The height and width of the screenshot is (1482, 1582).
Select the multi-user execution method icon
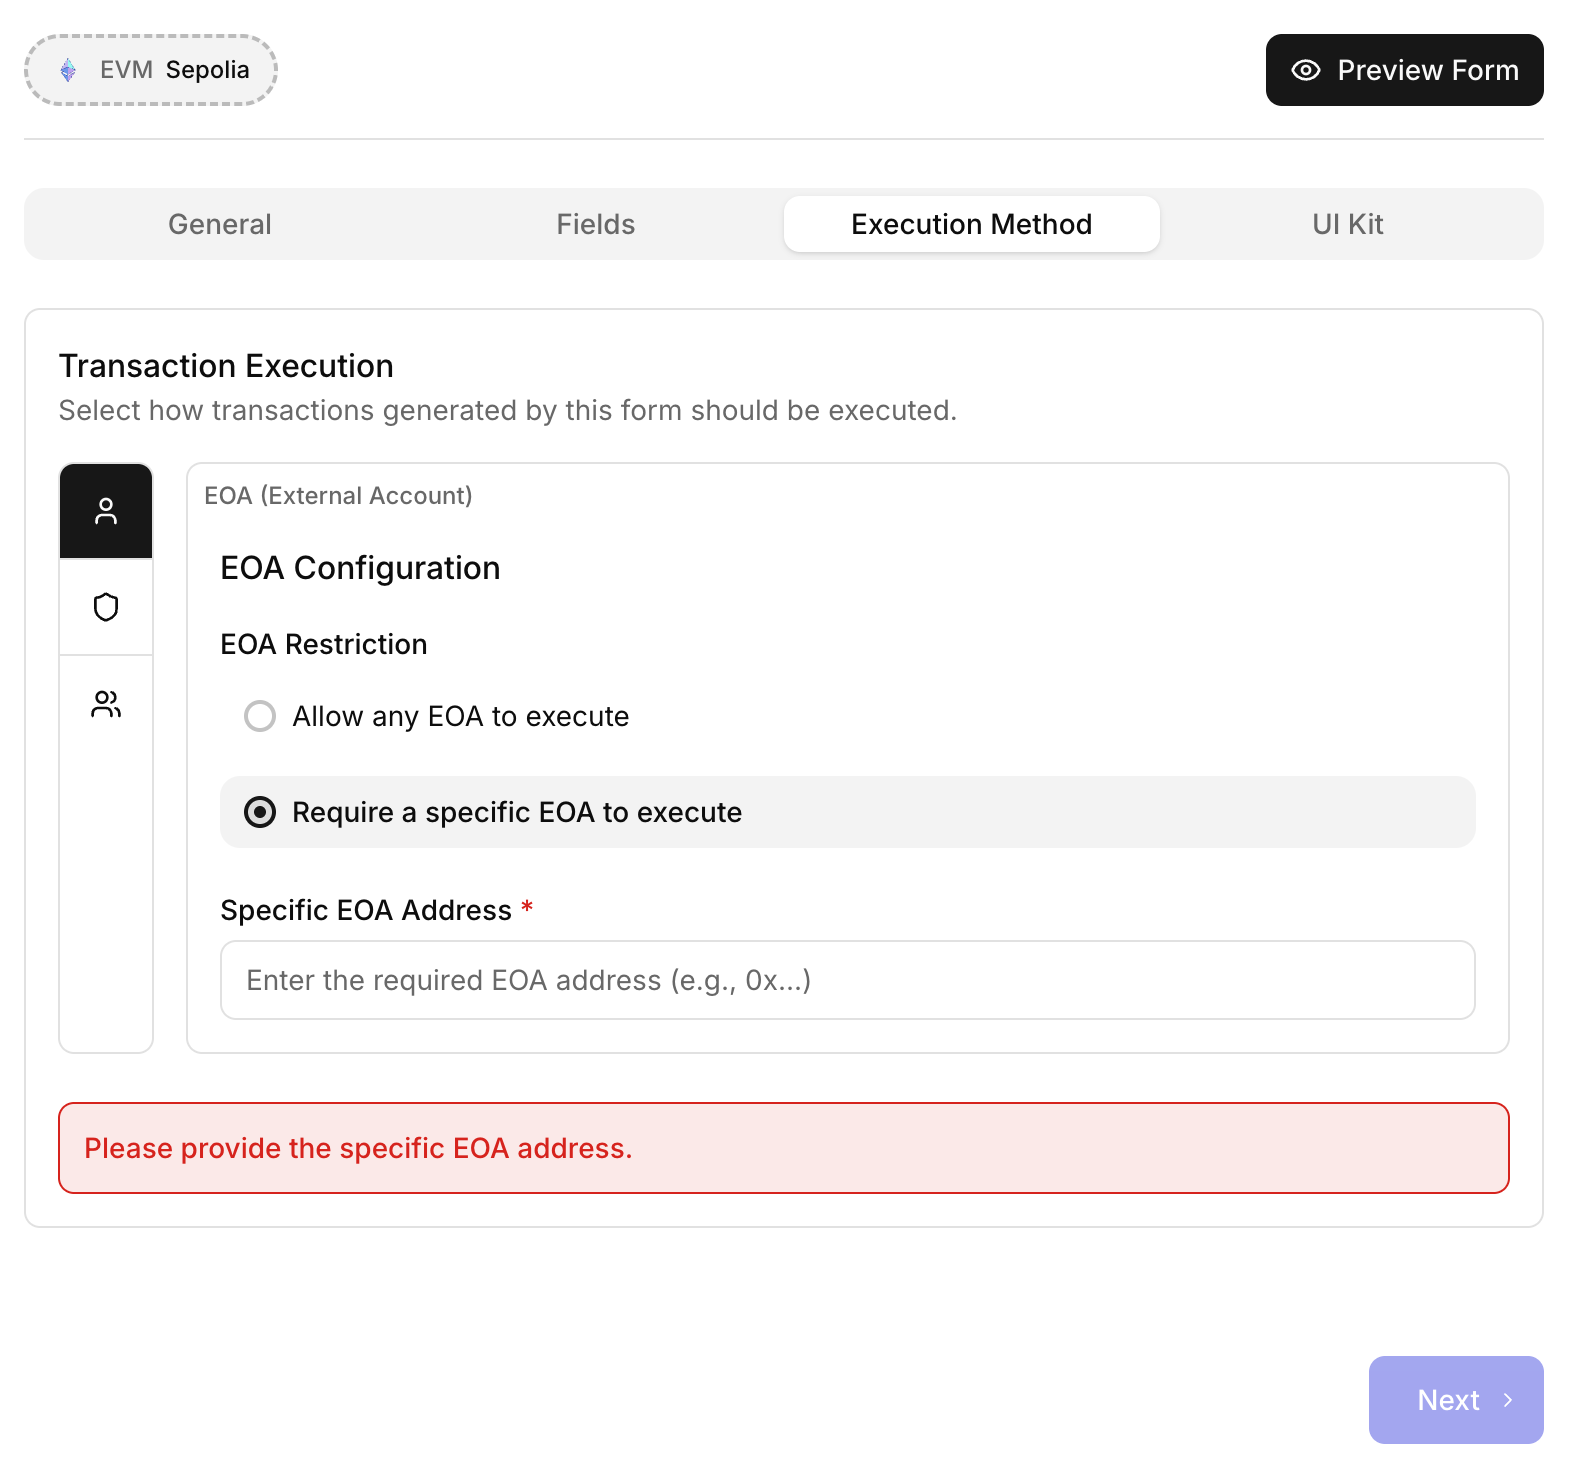106,703
